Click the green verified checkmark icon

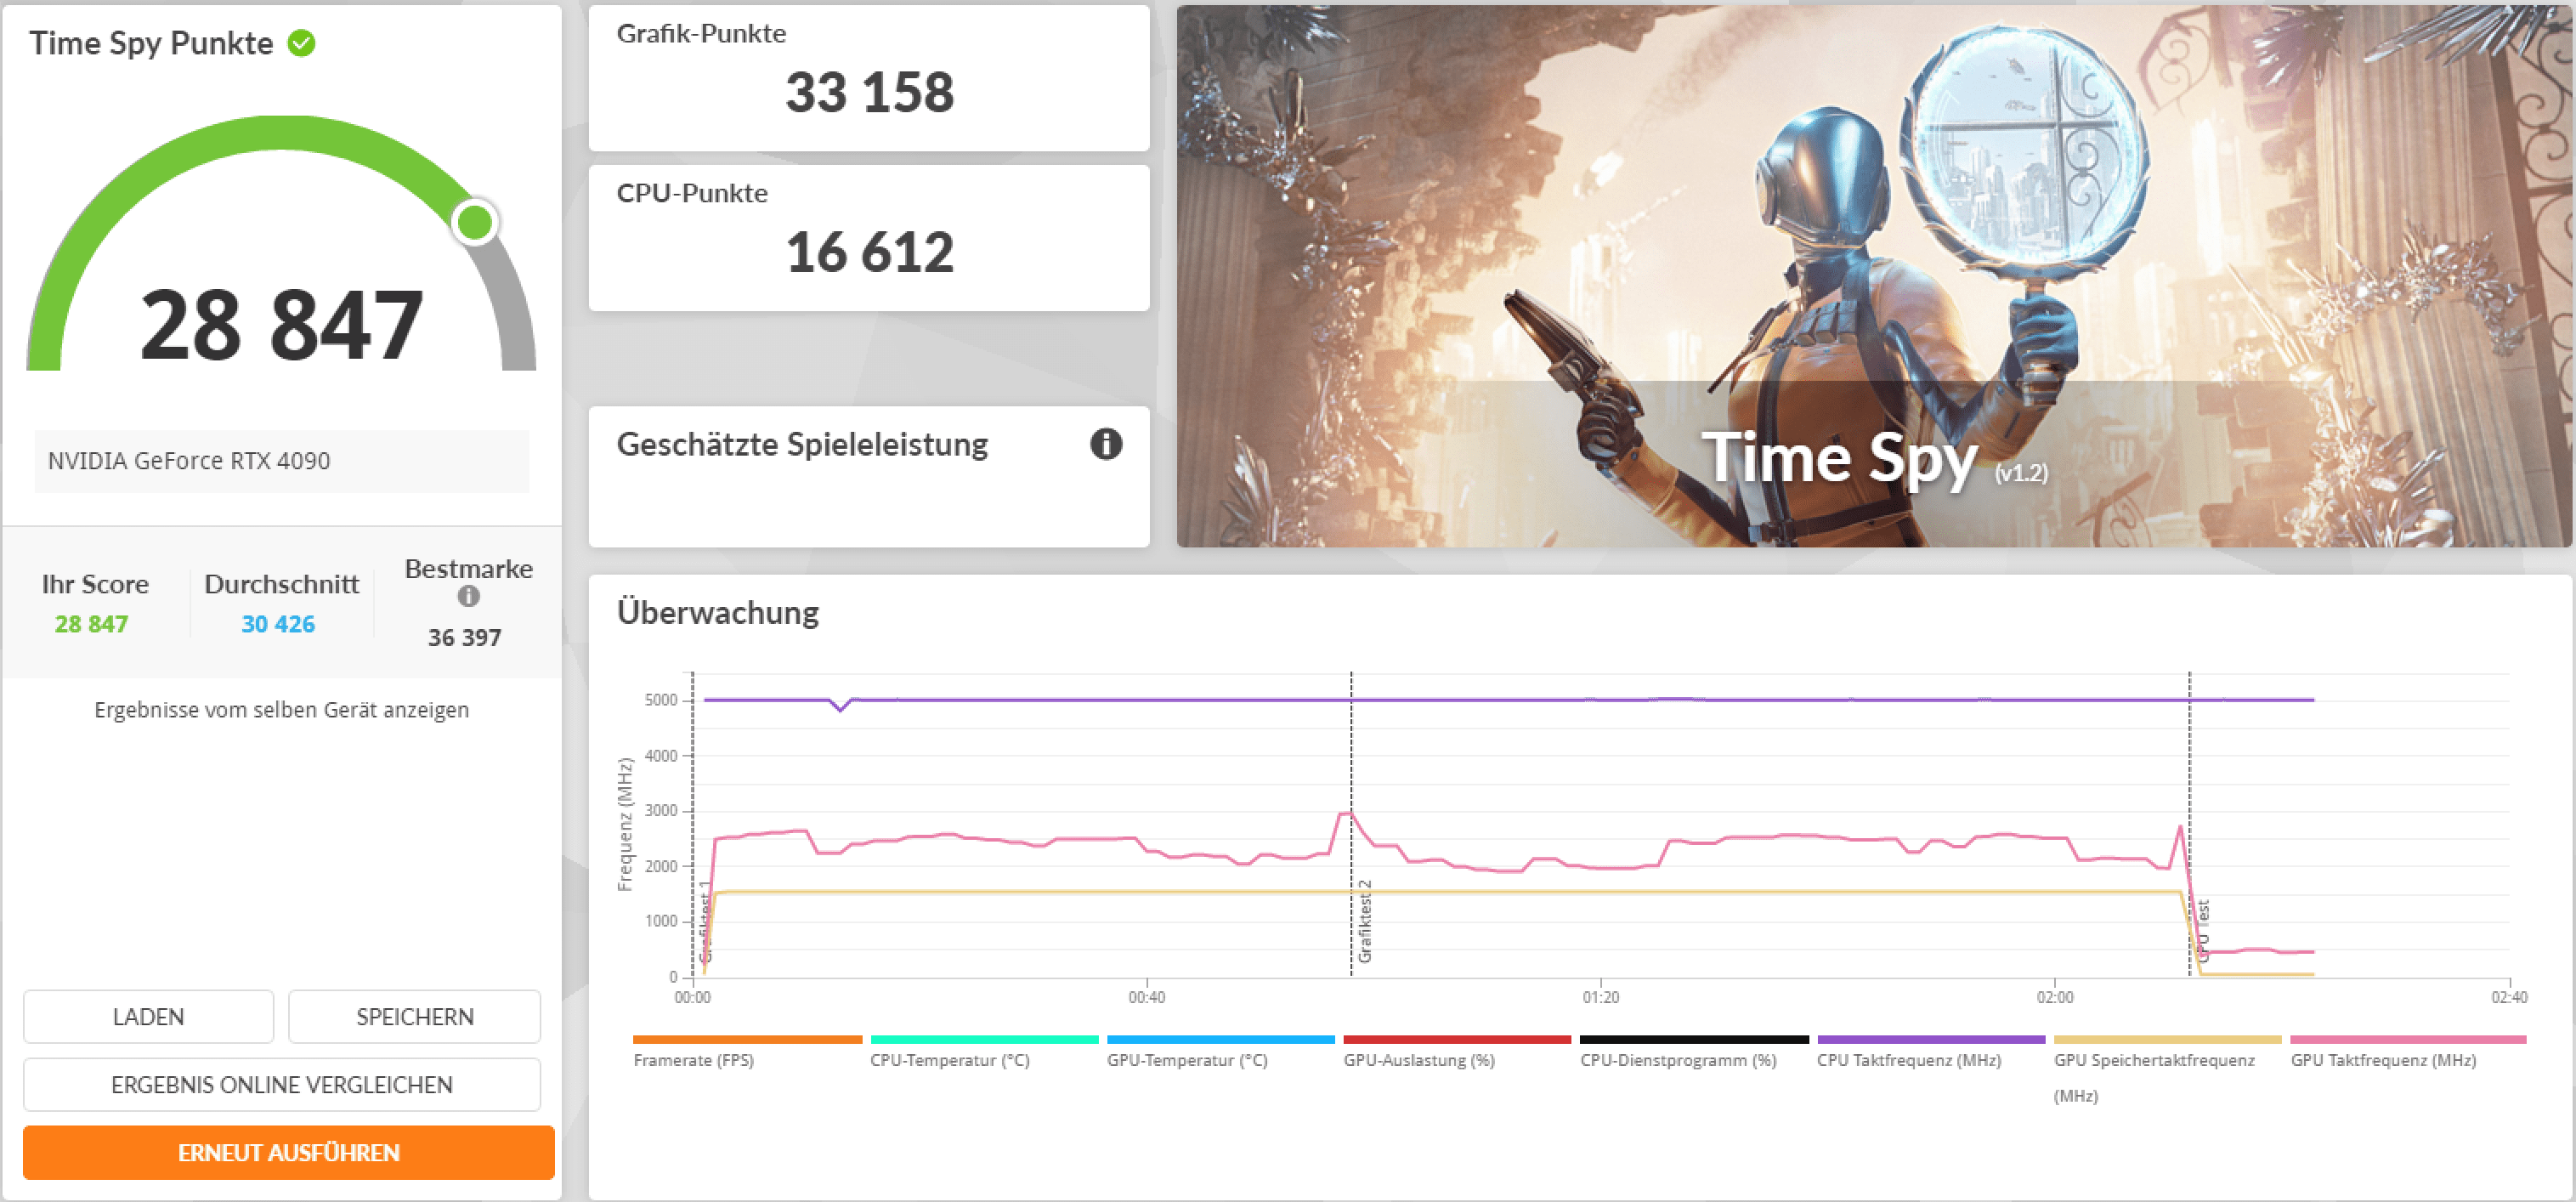coord(301,43)
